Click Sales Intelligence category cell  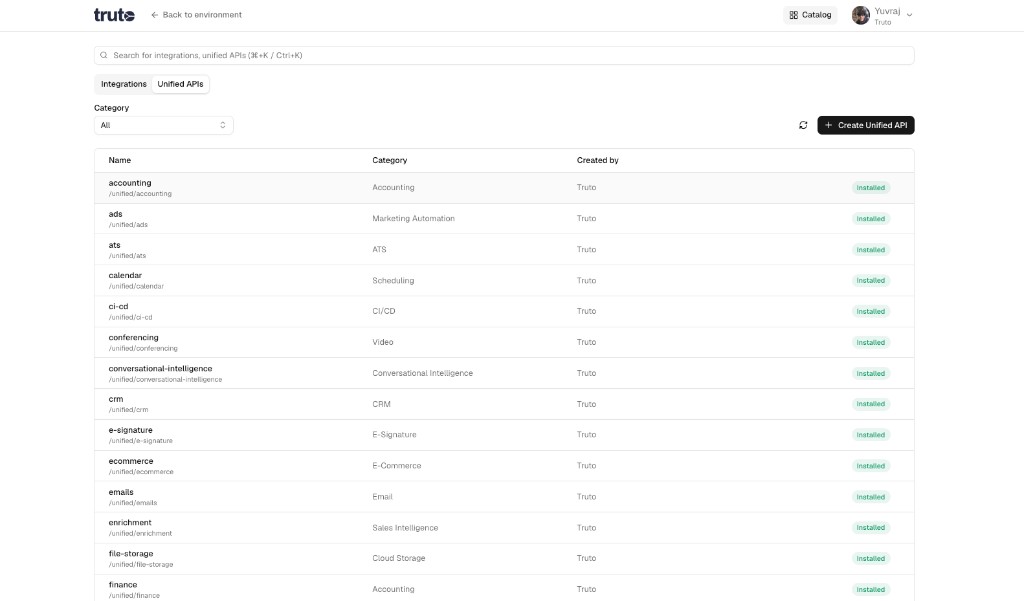pyautogui.click(x=405, y=528)
